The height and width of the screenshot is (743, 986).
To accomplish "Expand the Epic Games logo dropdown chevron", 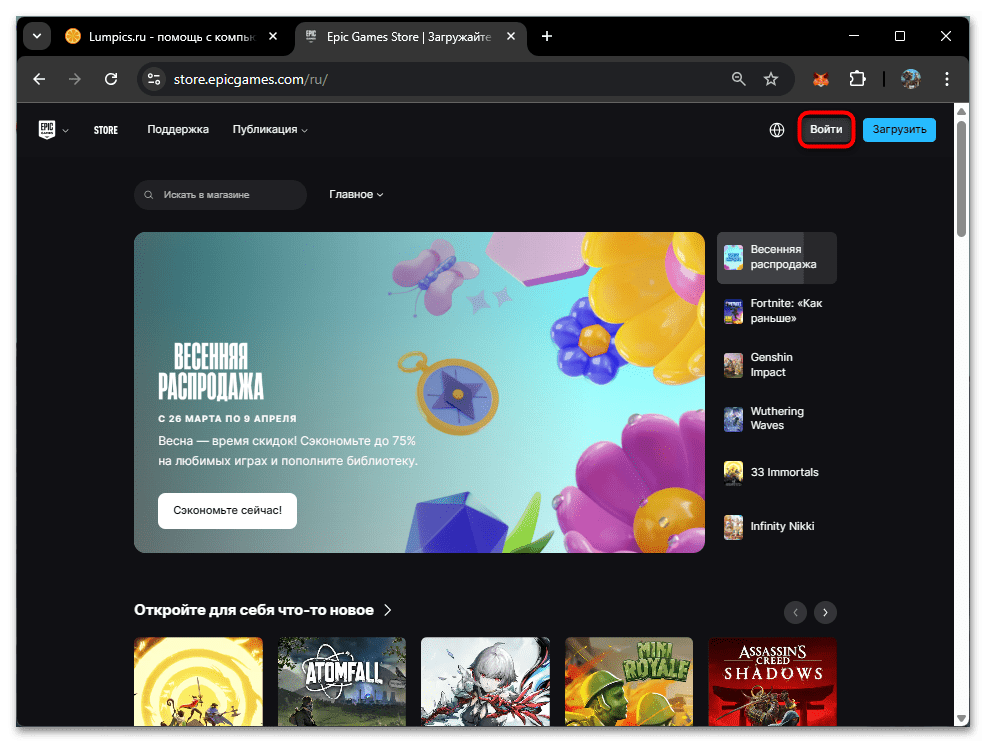I will click(65, 131).
